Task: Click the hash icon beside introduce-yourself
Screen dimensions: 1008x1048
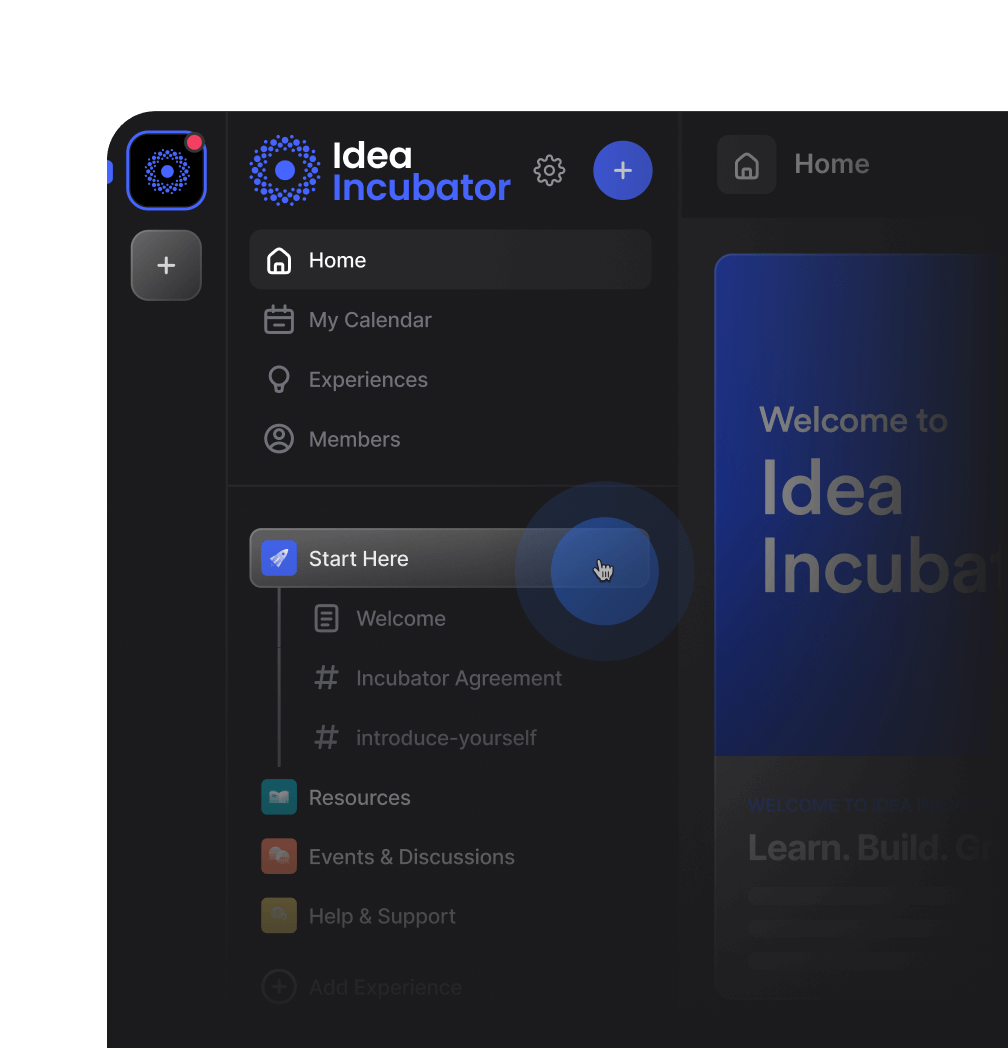Action: 326,738
